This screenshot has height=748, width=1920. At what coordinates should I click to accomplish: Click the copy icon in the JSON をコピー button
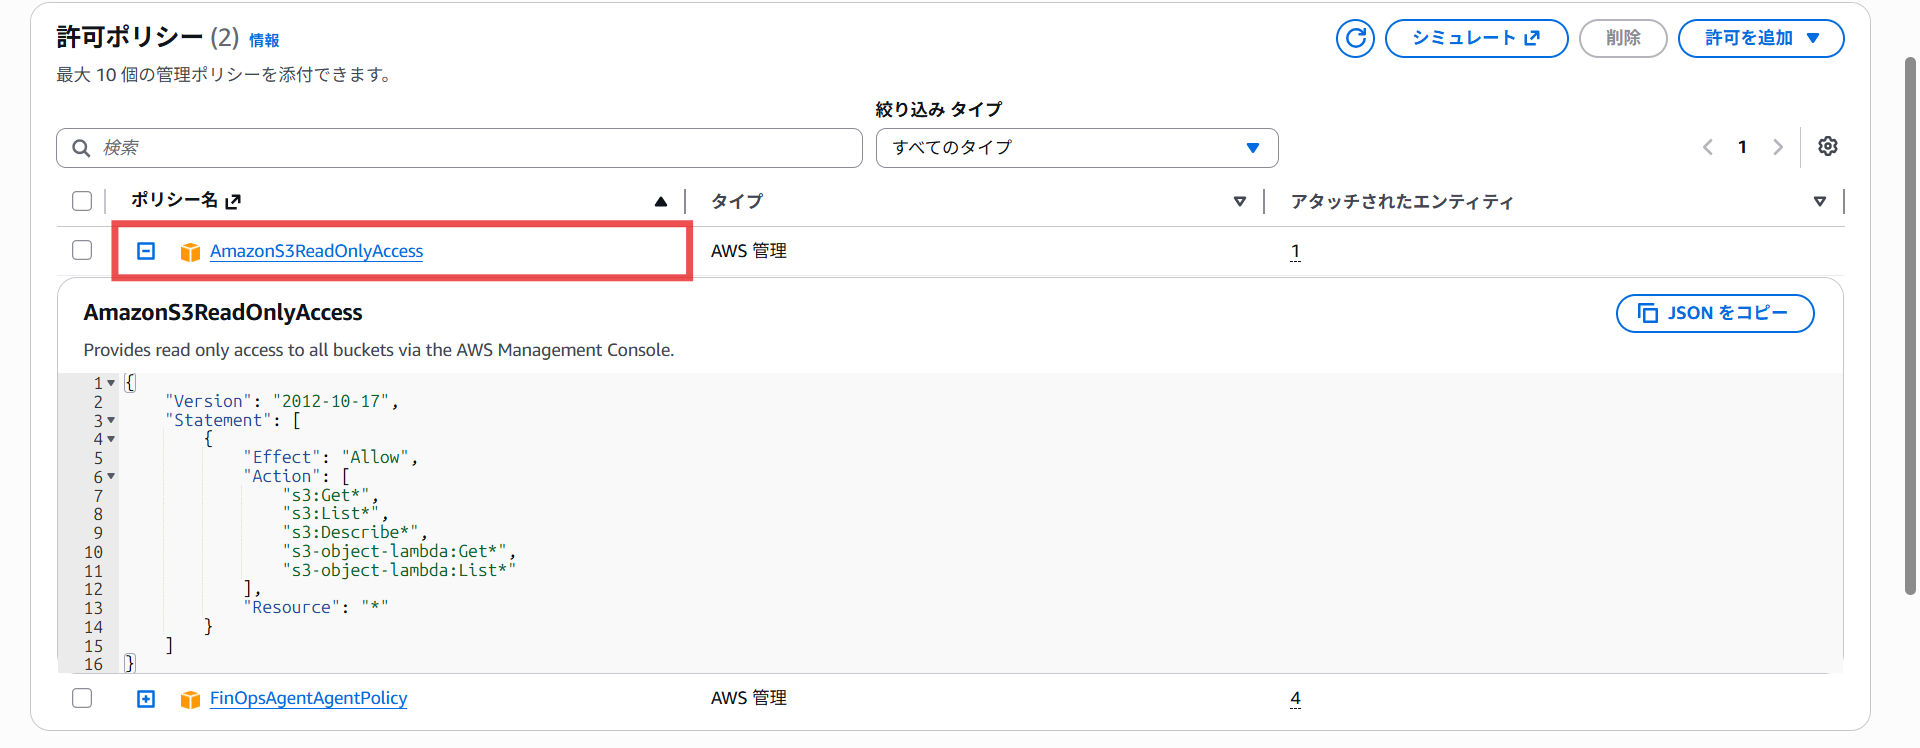click(x=1647, y=313)
